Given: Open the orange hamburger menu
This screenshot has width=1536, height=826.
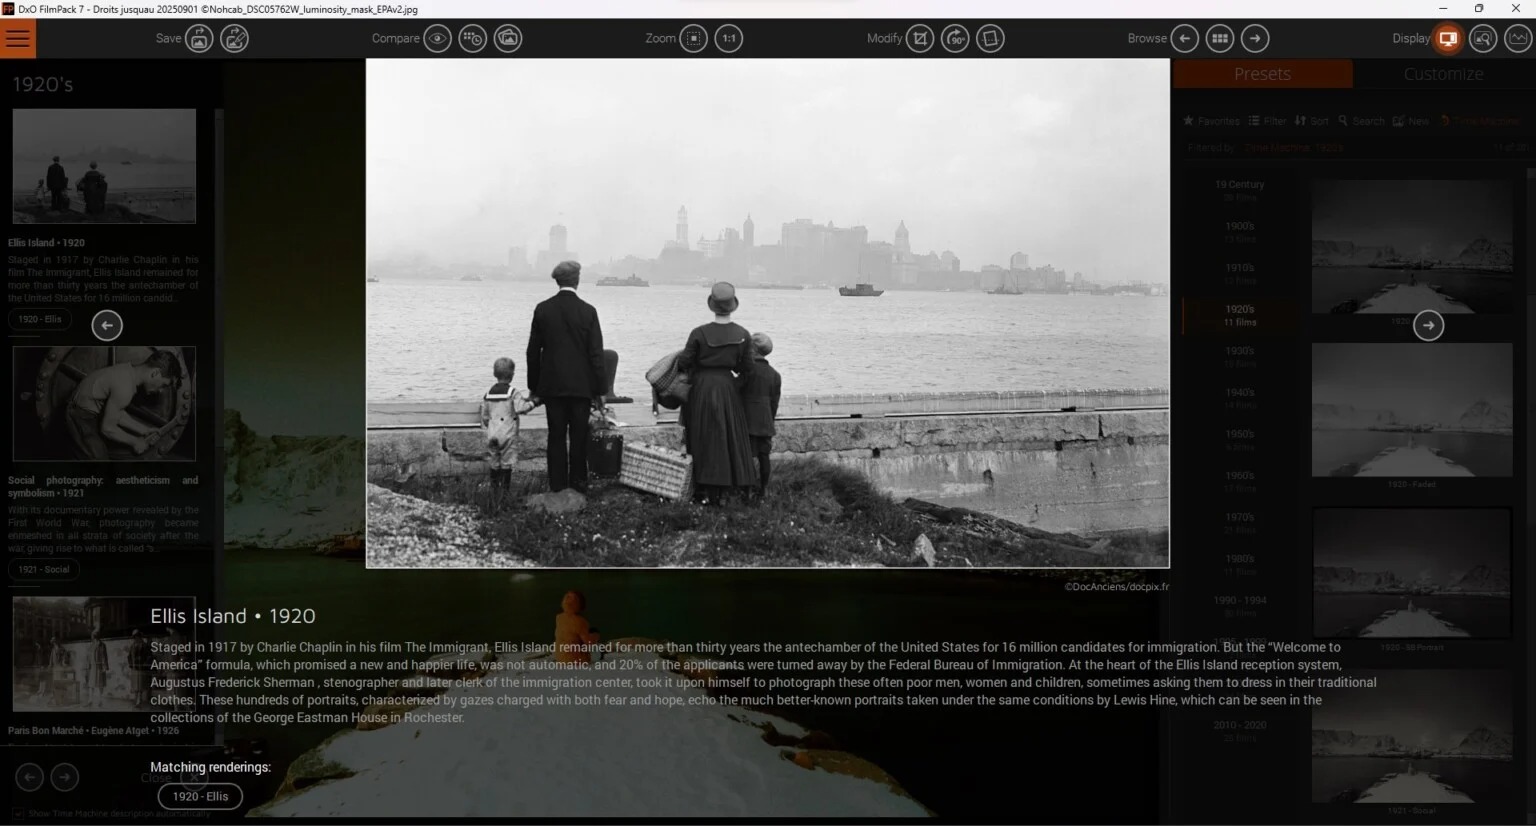Looking at the screenshot, I should click(18, 39).
